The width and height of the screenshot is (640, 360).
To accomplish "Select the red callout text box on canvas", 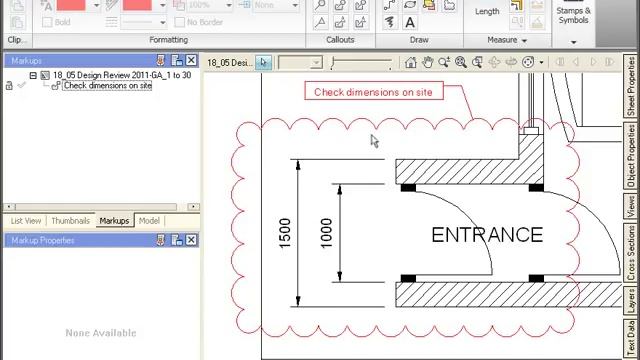I will pos(373,91).
